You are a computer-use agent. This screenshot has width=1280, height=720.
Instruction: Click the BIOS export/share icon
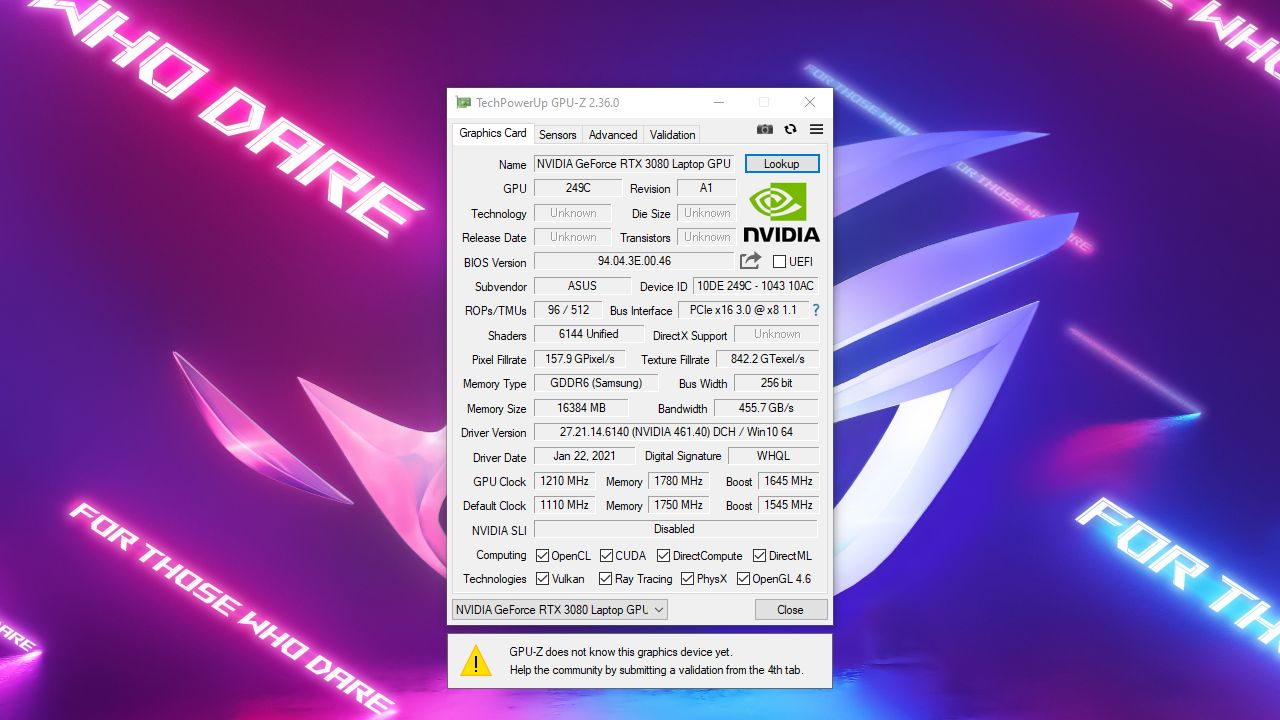coord(750,261)
